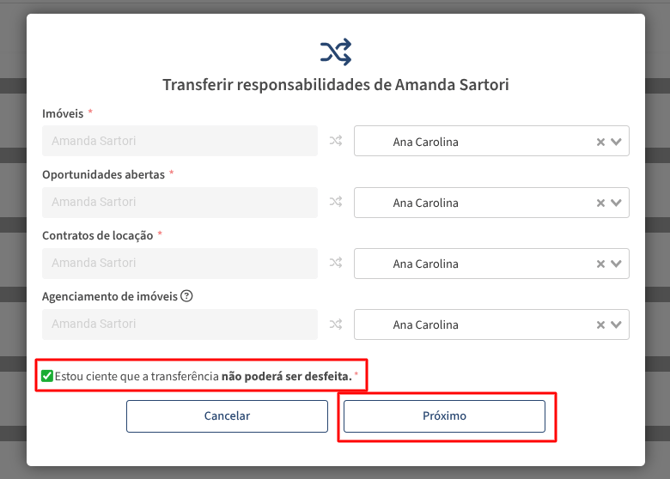The width and height of the screenshot is (670, 479).
Task: Click the 'não poderá ser desfeita' confirmation text
Action: pyautogui.click(x=286, y=376)
